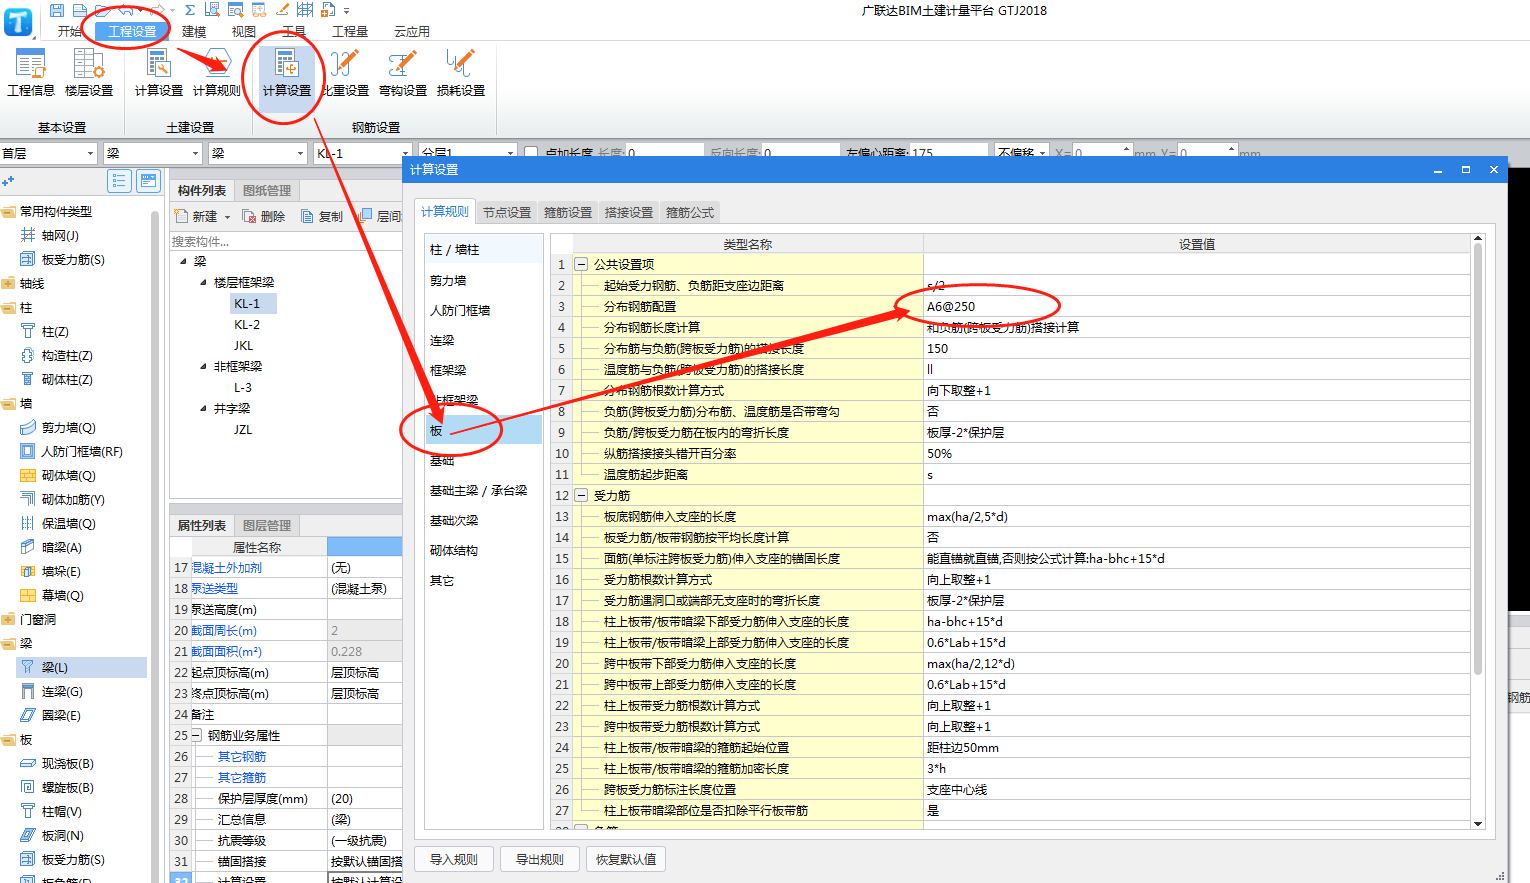Select 构造柱(Z) component type
The width and height of the screenshot is (1530, 883).
pos(67,355)
